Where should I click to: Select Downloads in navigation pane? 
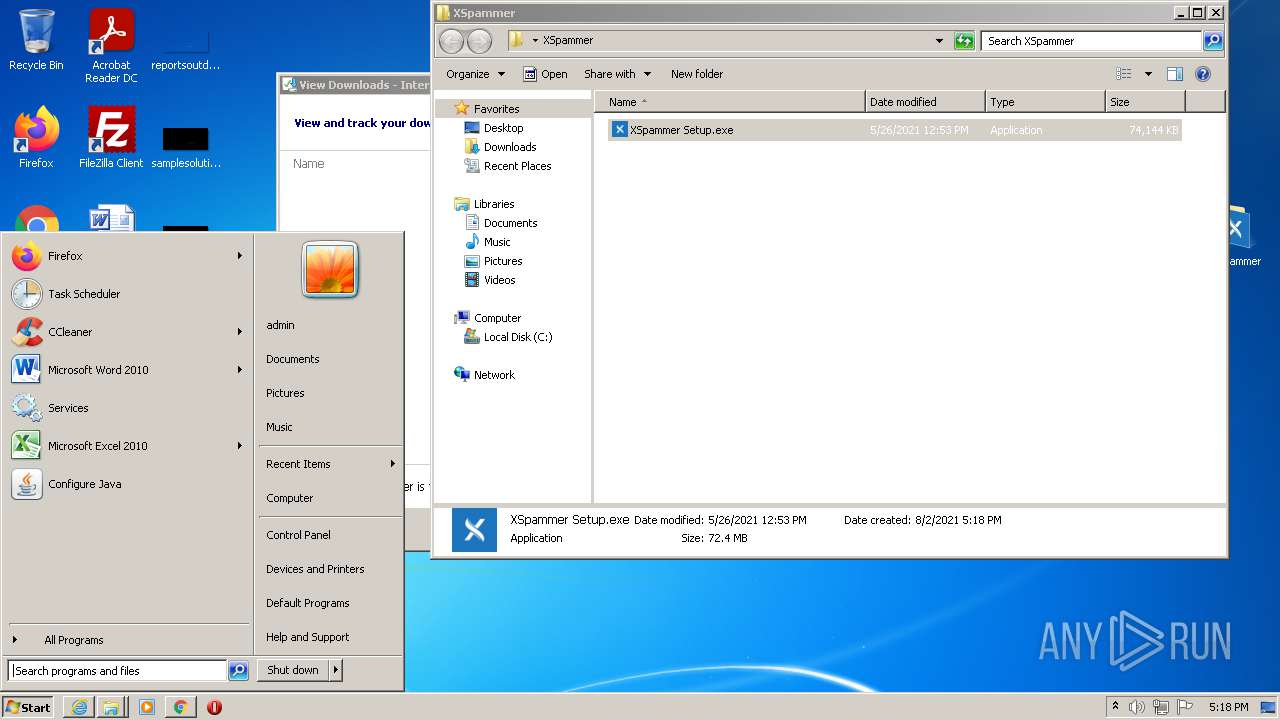coord(510,147)
